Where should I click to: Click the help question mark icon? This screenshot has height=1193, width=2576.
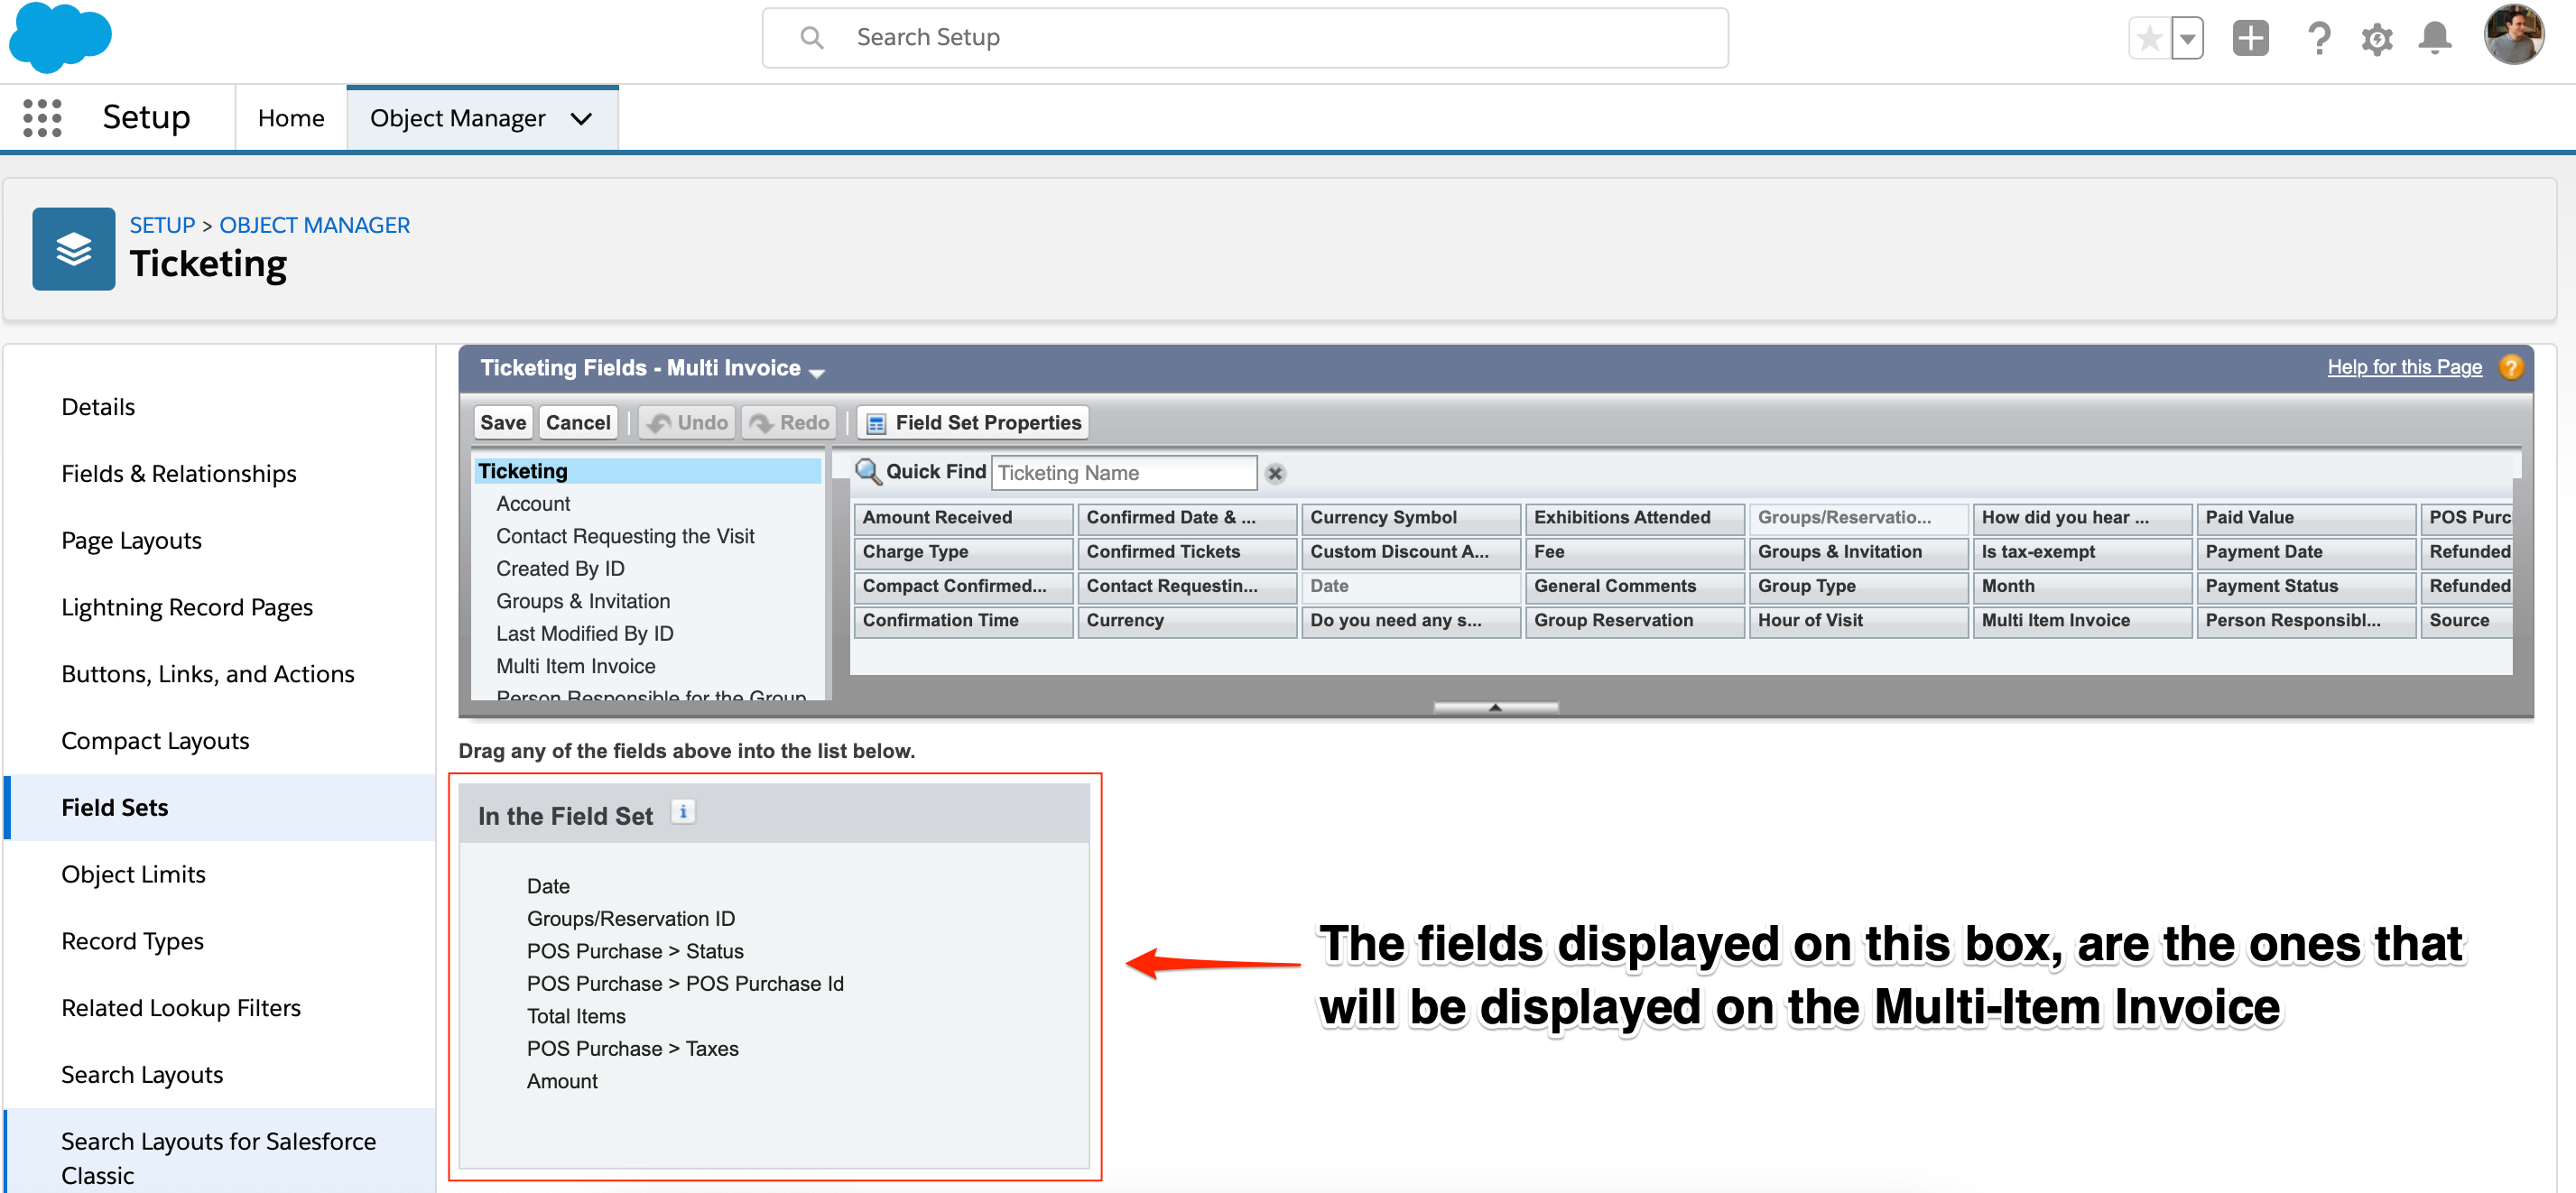tap(2318, 39)
